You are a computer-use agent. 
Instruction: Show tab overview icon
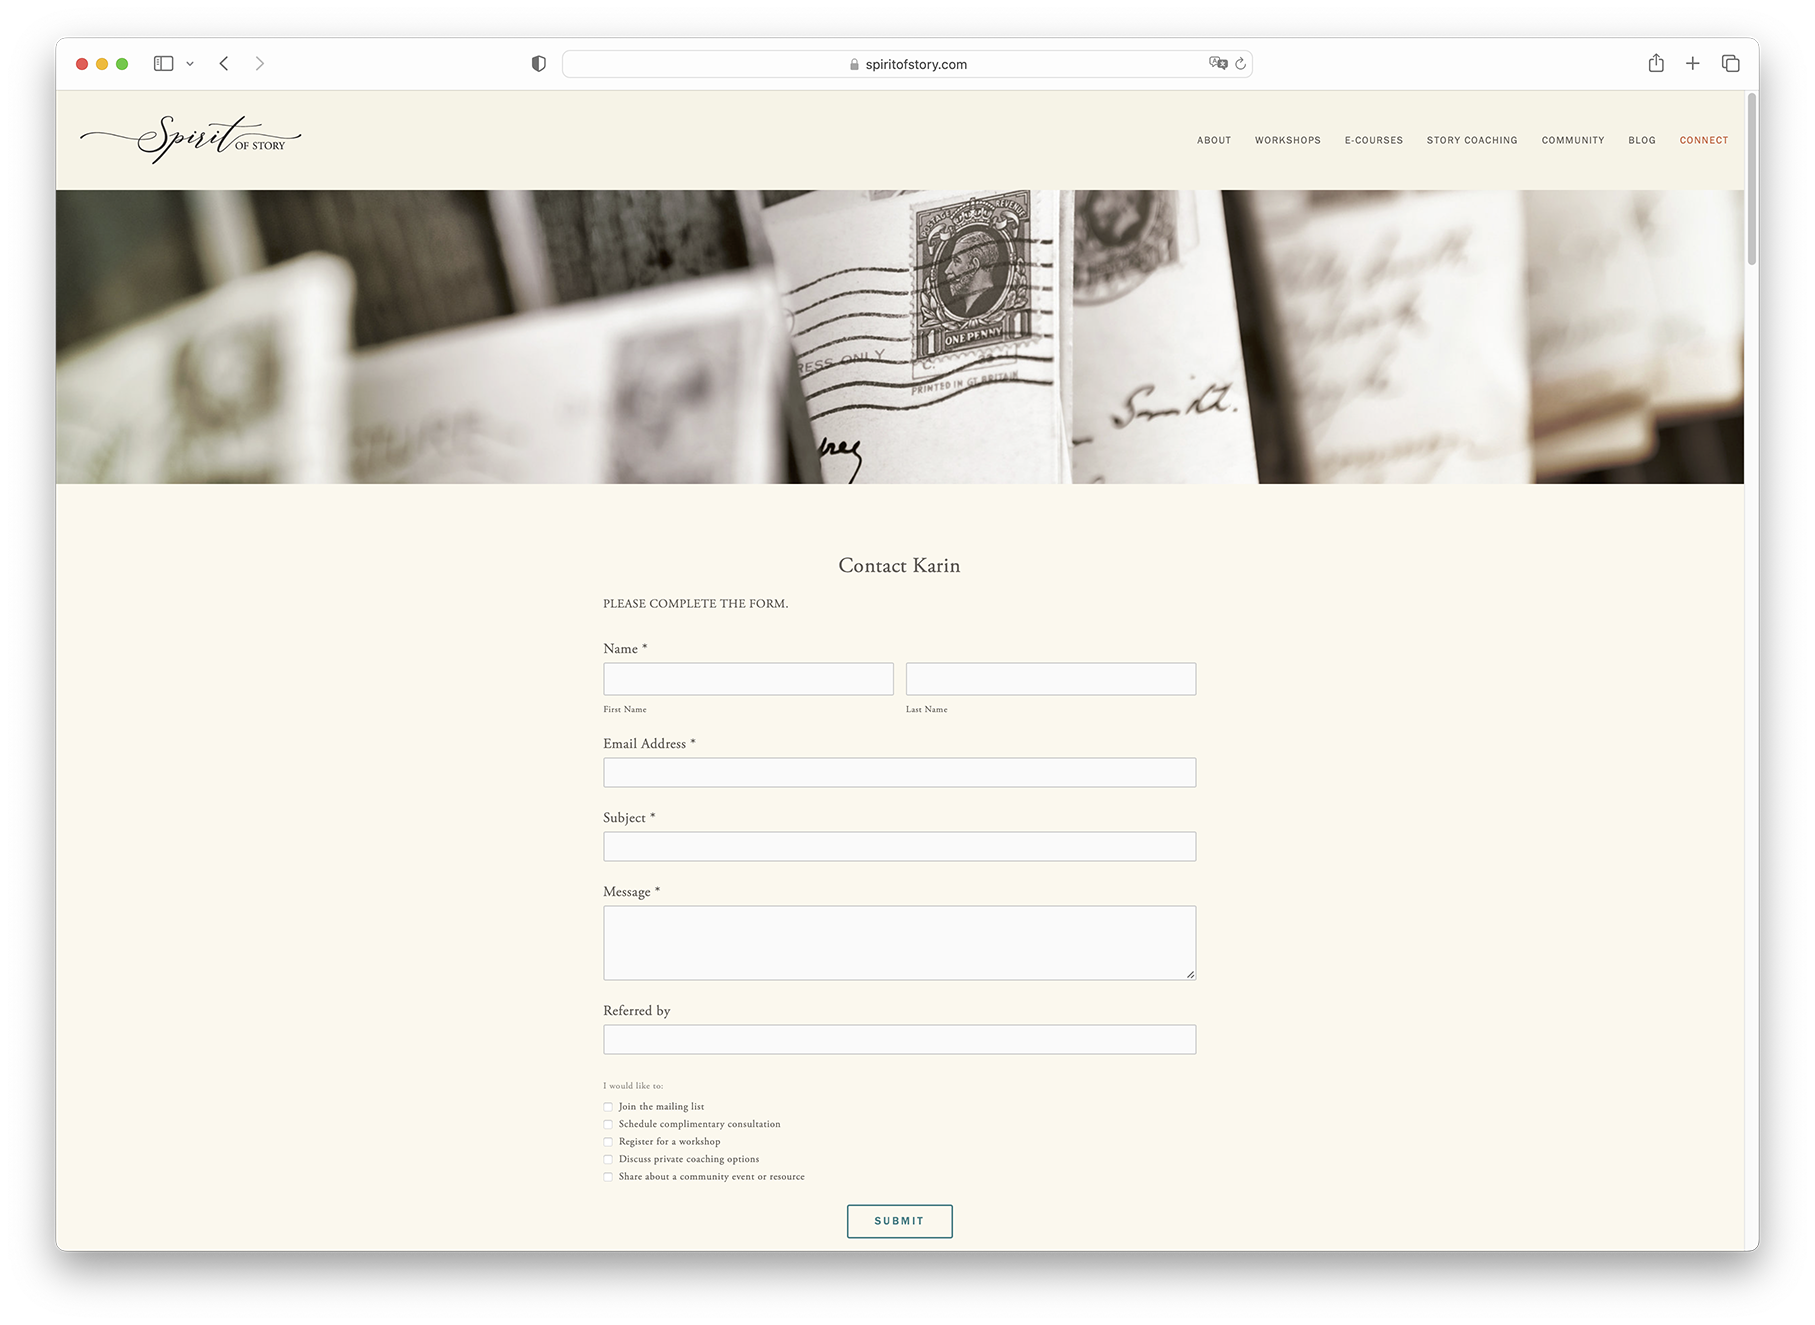coord(1731,64)
